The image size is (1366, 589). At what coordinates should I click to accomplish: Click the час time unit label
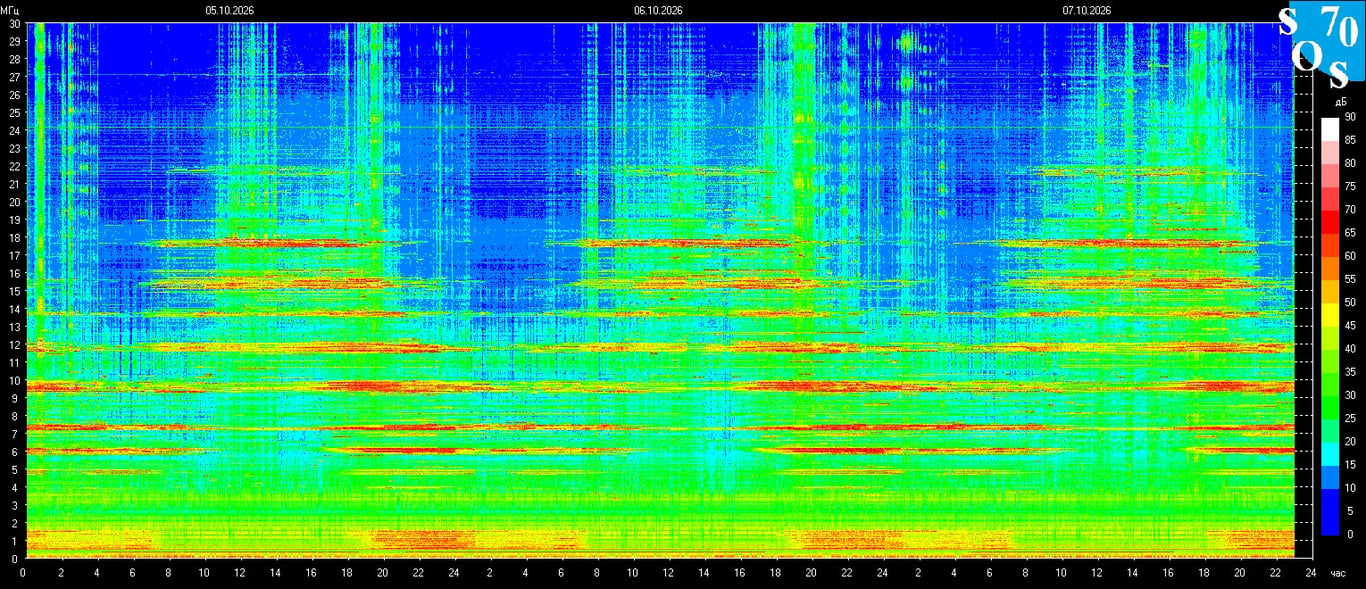[1339, 573]
